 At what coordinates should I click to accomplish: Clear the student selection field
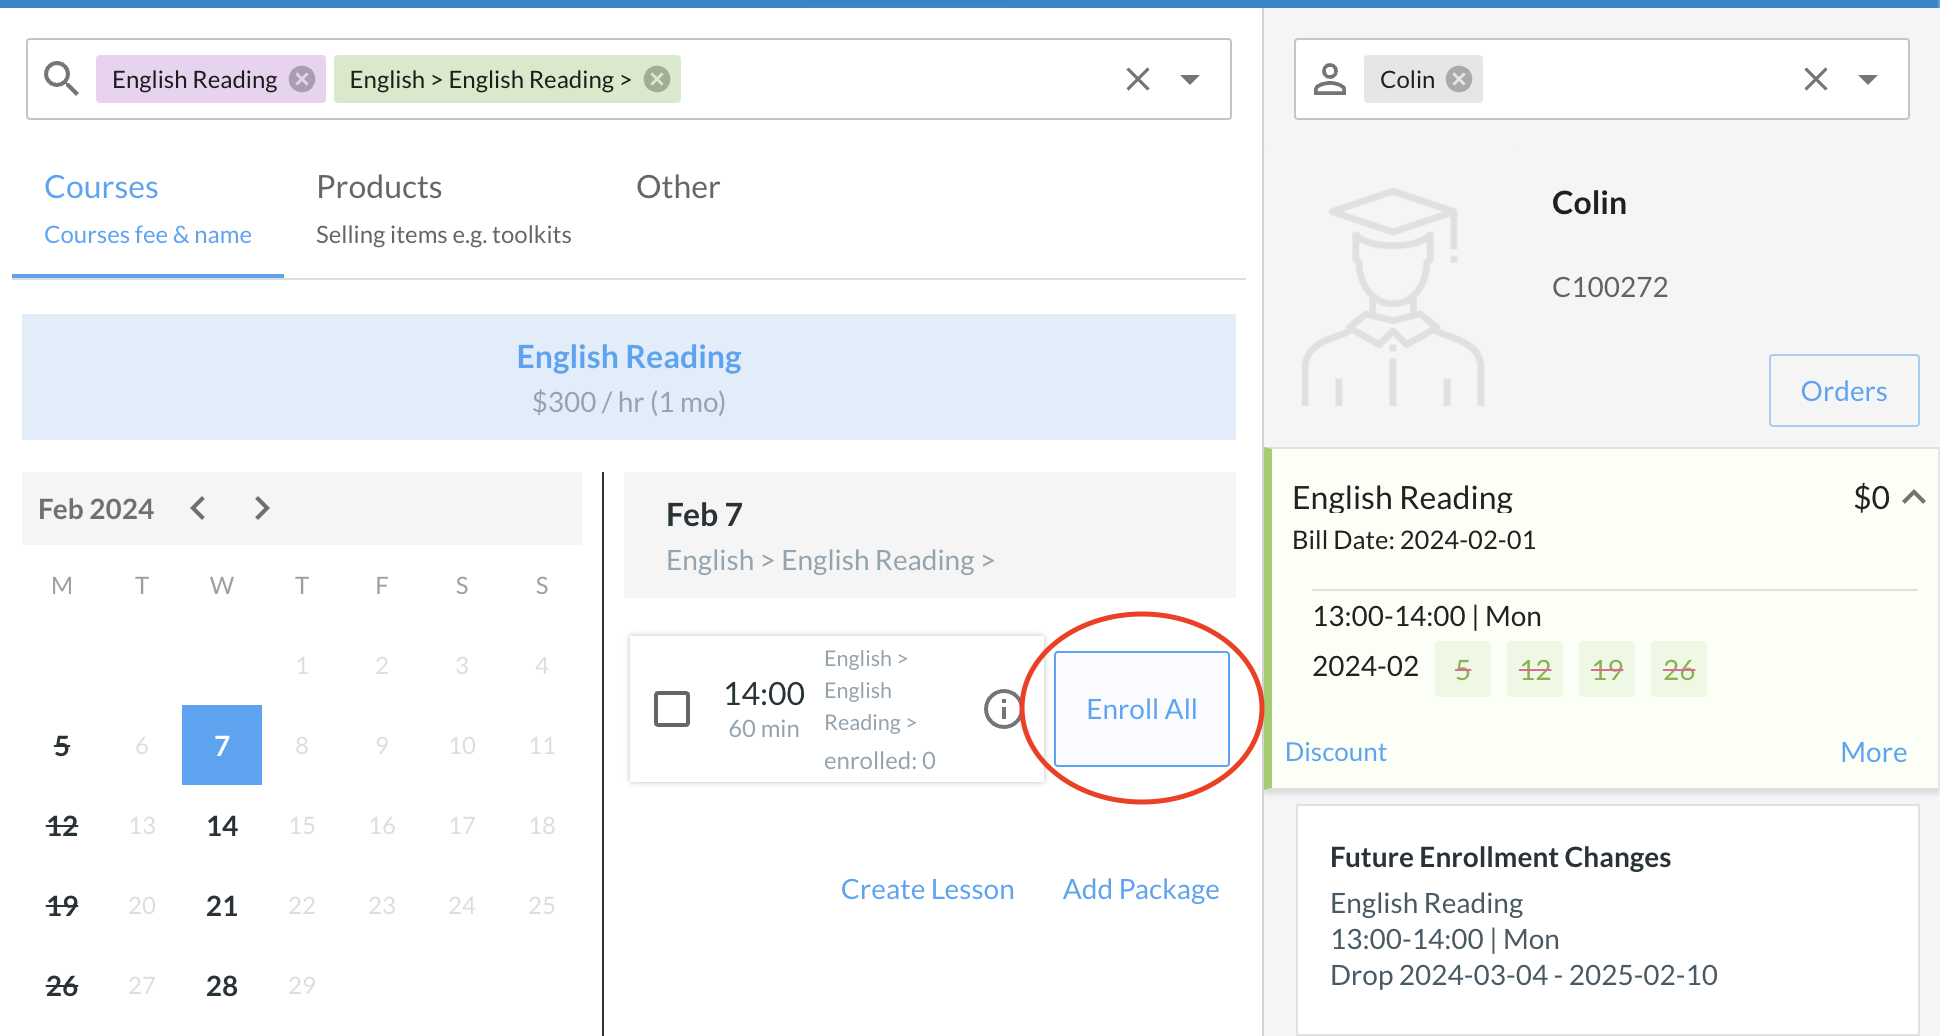[1815, 79]
